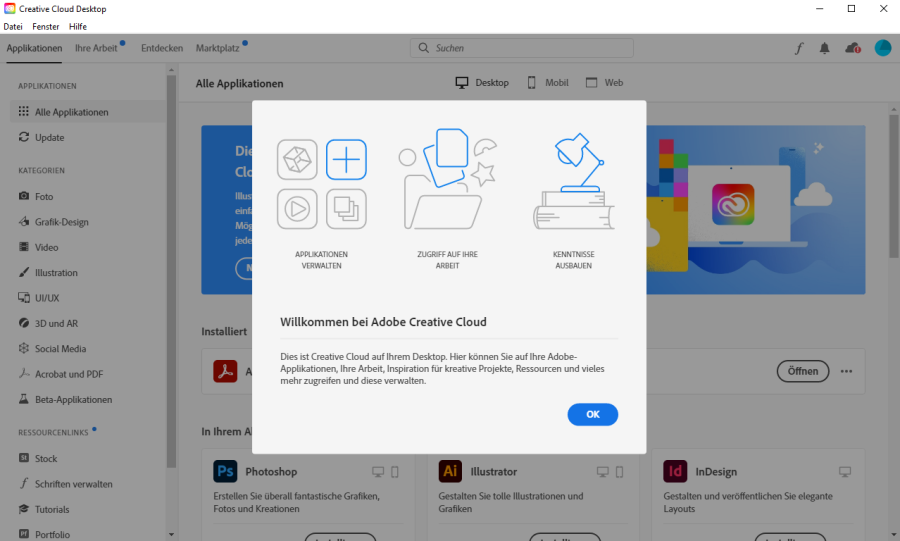The width and height of the screenshot is (900, 541).
Task: Click the Suchen search field
Action: 521,48
